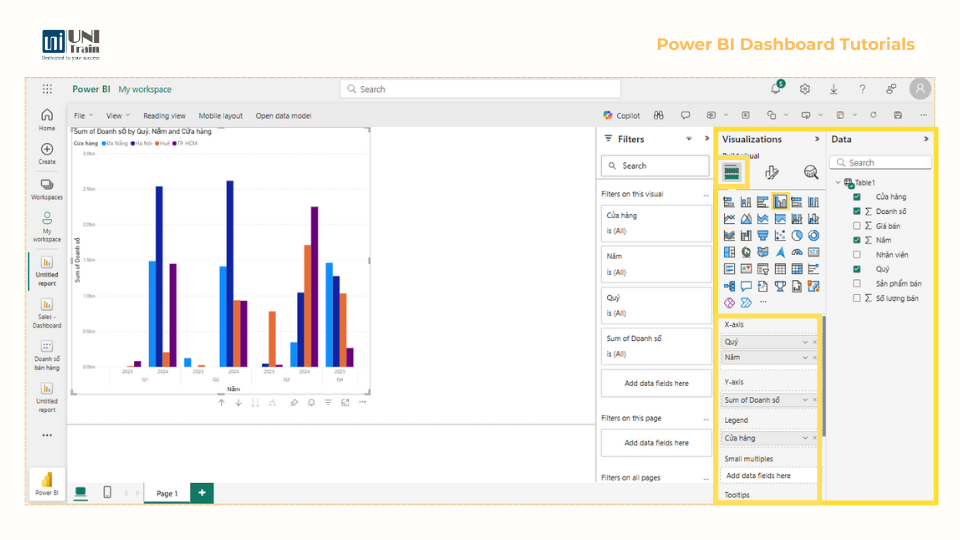The height and width of the screenshot is (540, 960).
Task: Save the report with disk icon
Action: point(898,115)
